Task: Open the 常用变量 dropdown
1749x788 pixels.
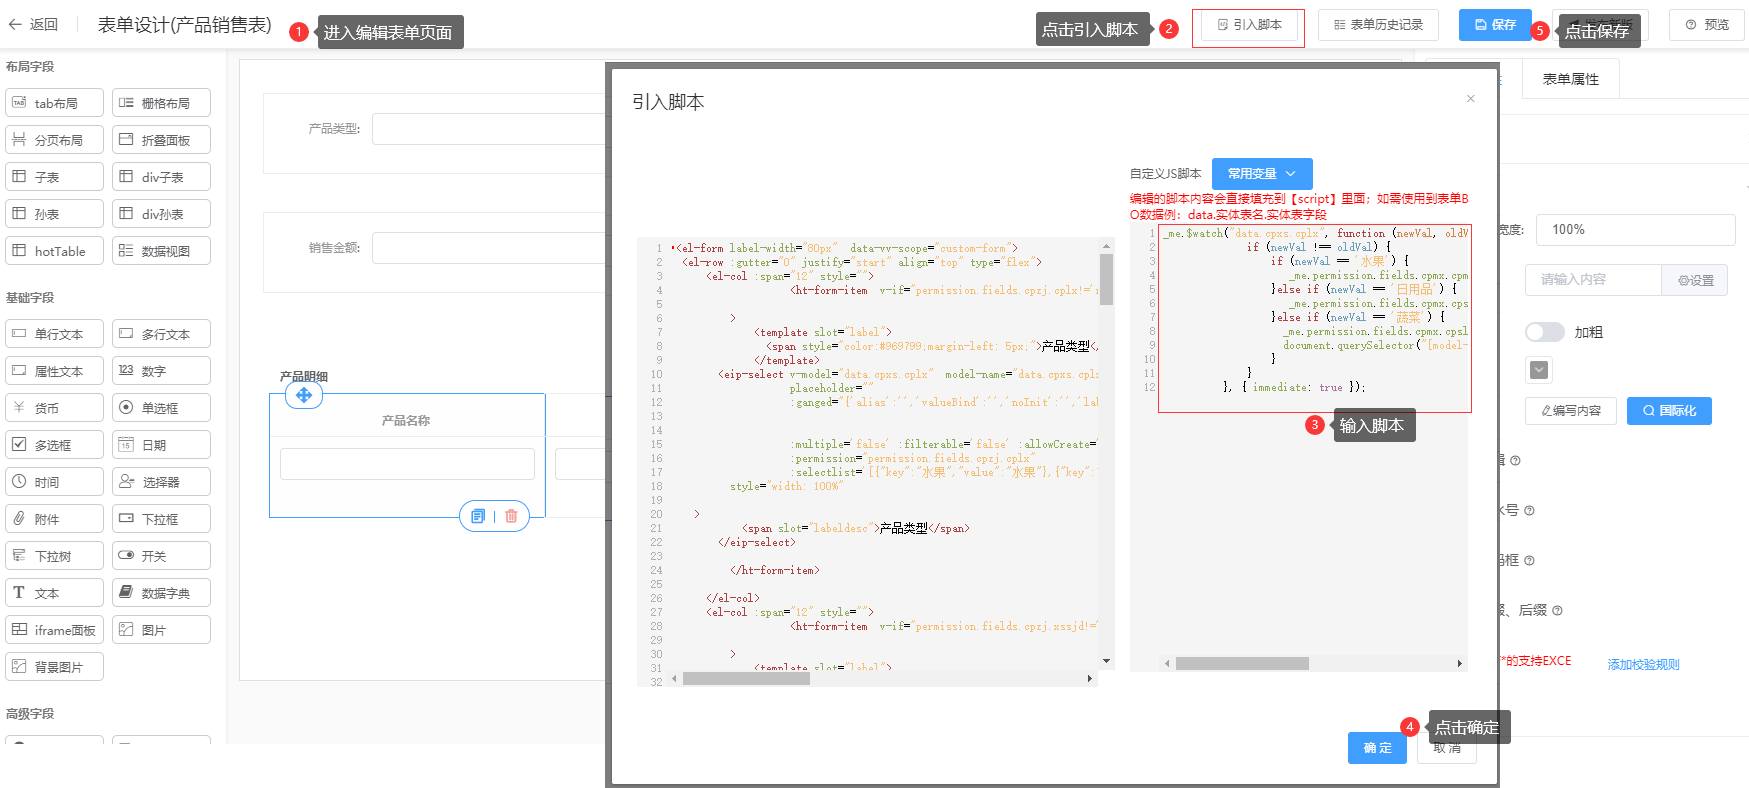Action: 1261,174
